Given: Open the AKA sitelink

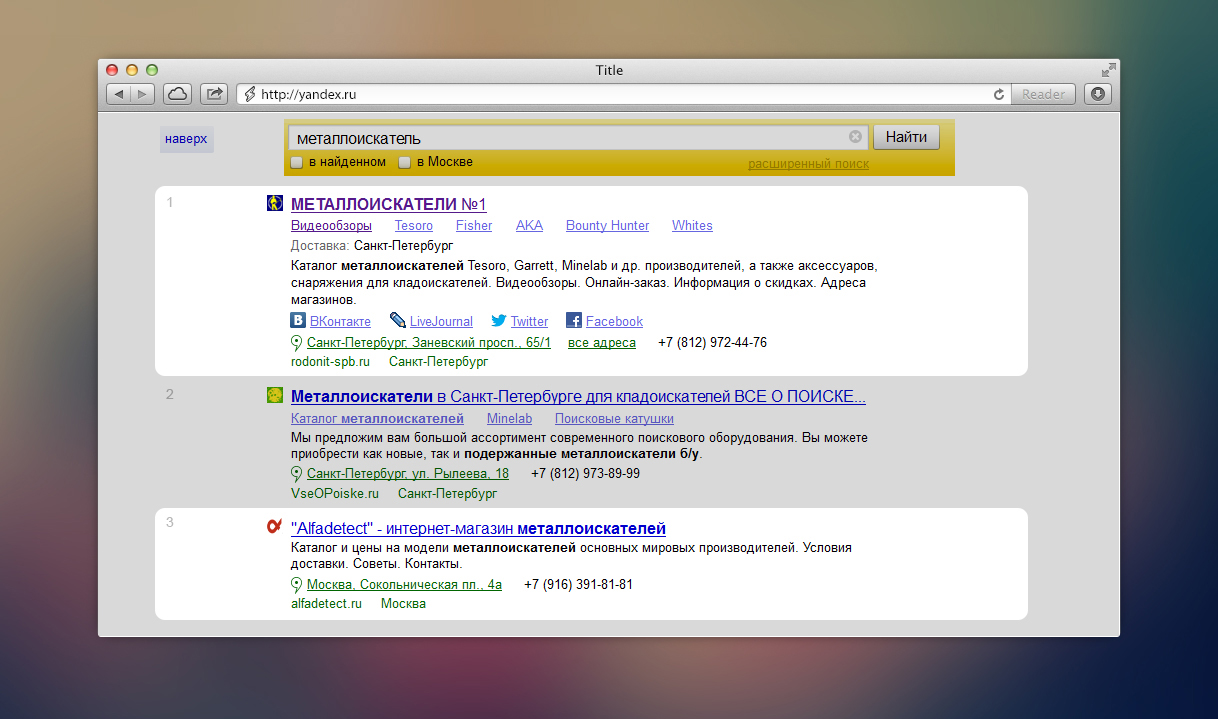Looking at the screenshot, I should (x=529, y=226).
